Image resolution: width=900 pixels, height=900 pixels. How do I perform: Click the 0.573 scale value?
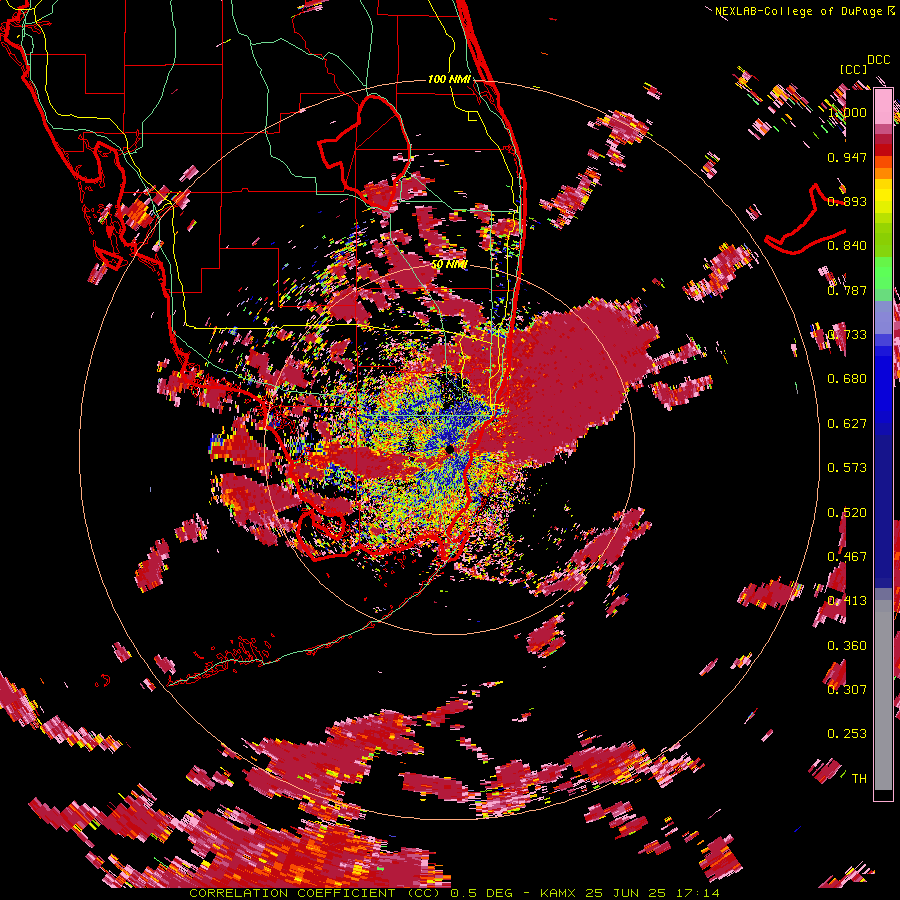847,468
